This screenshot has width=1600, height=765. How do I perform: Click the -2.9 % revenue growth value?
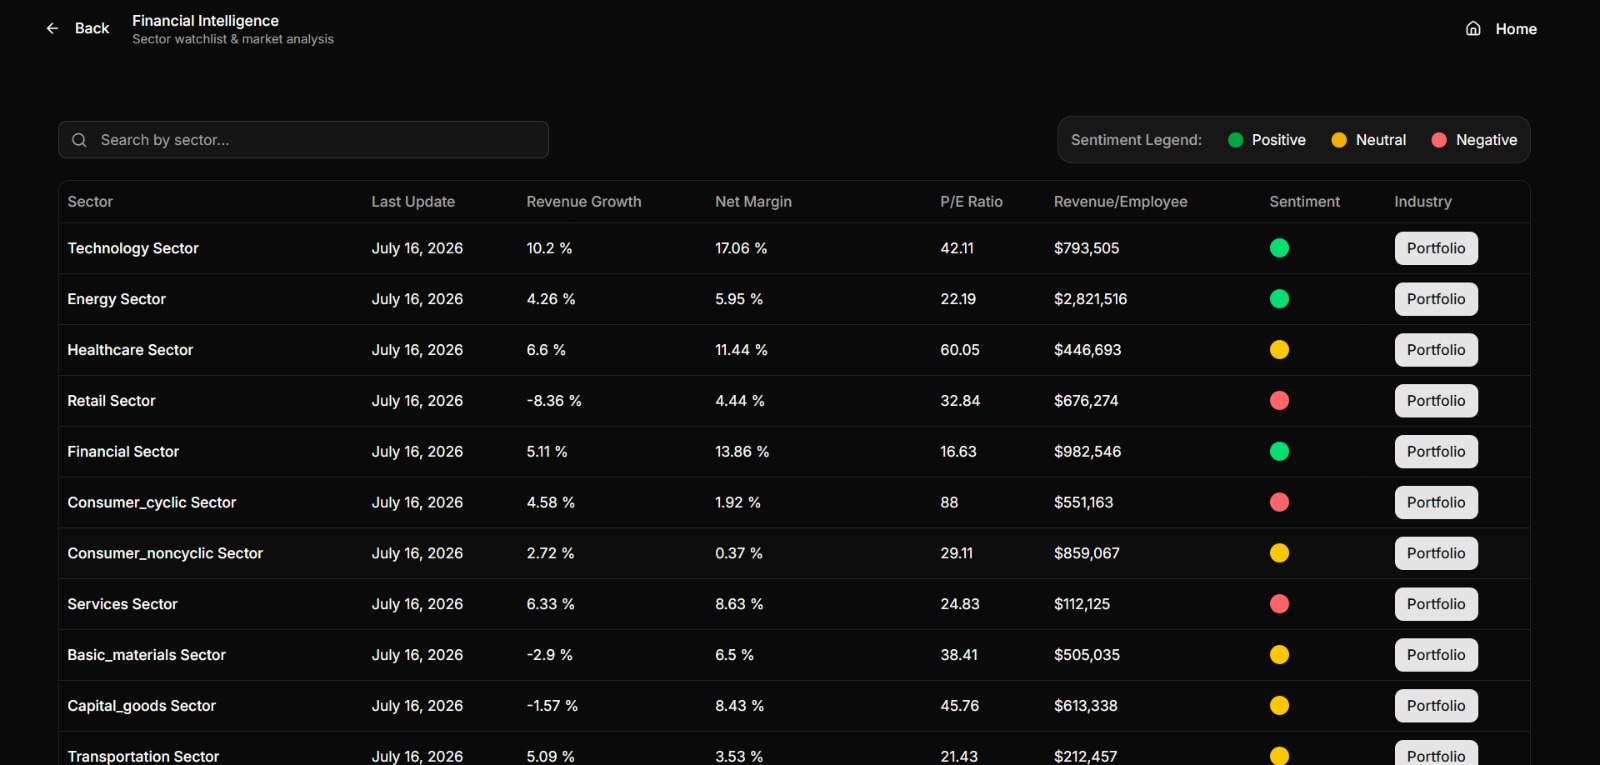click(x=549, y=655)
